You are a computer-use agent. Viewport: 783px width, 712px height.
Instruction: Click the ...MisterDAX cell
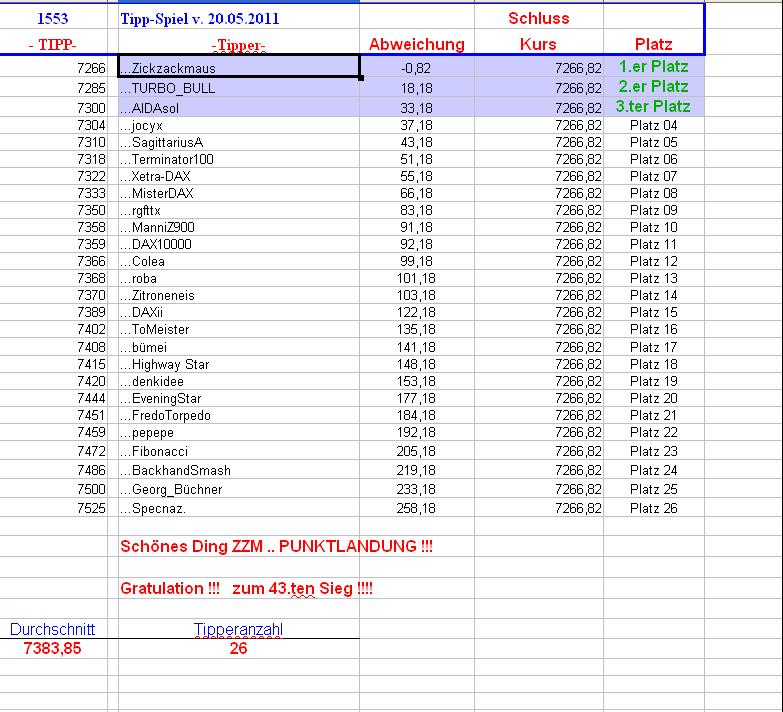[x=239, y=193]
